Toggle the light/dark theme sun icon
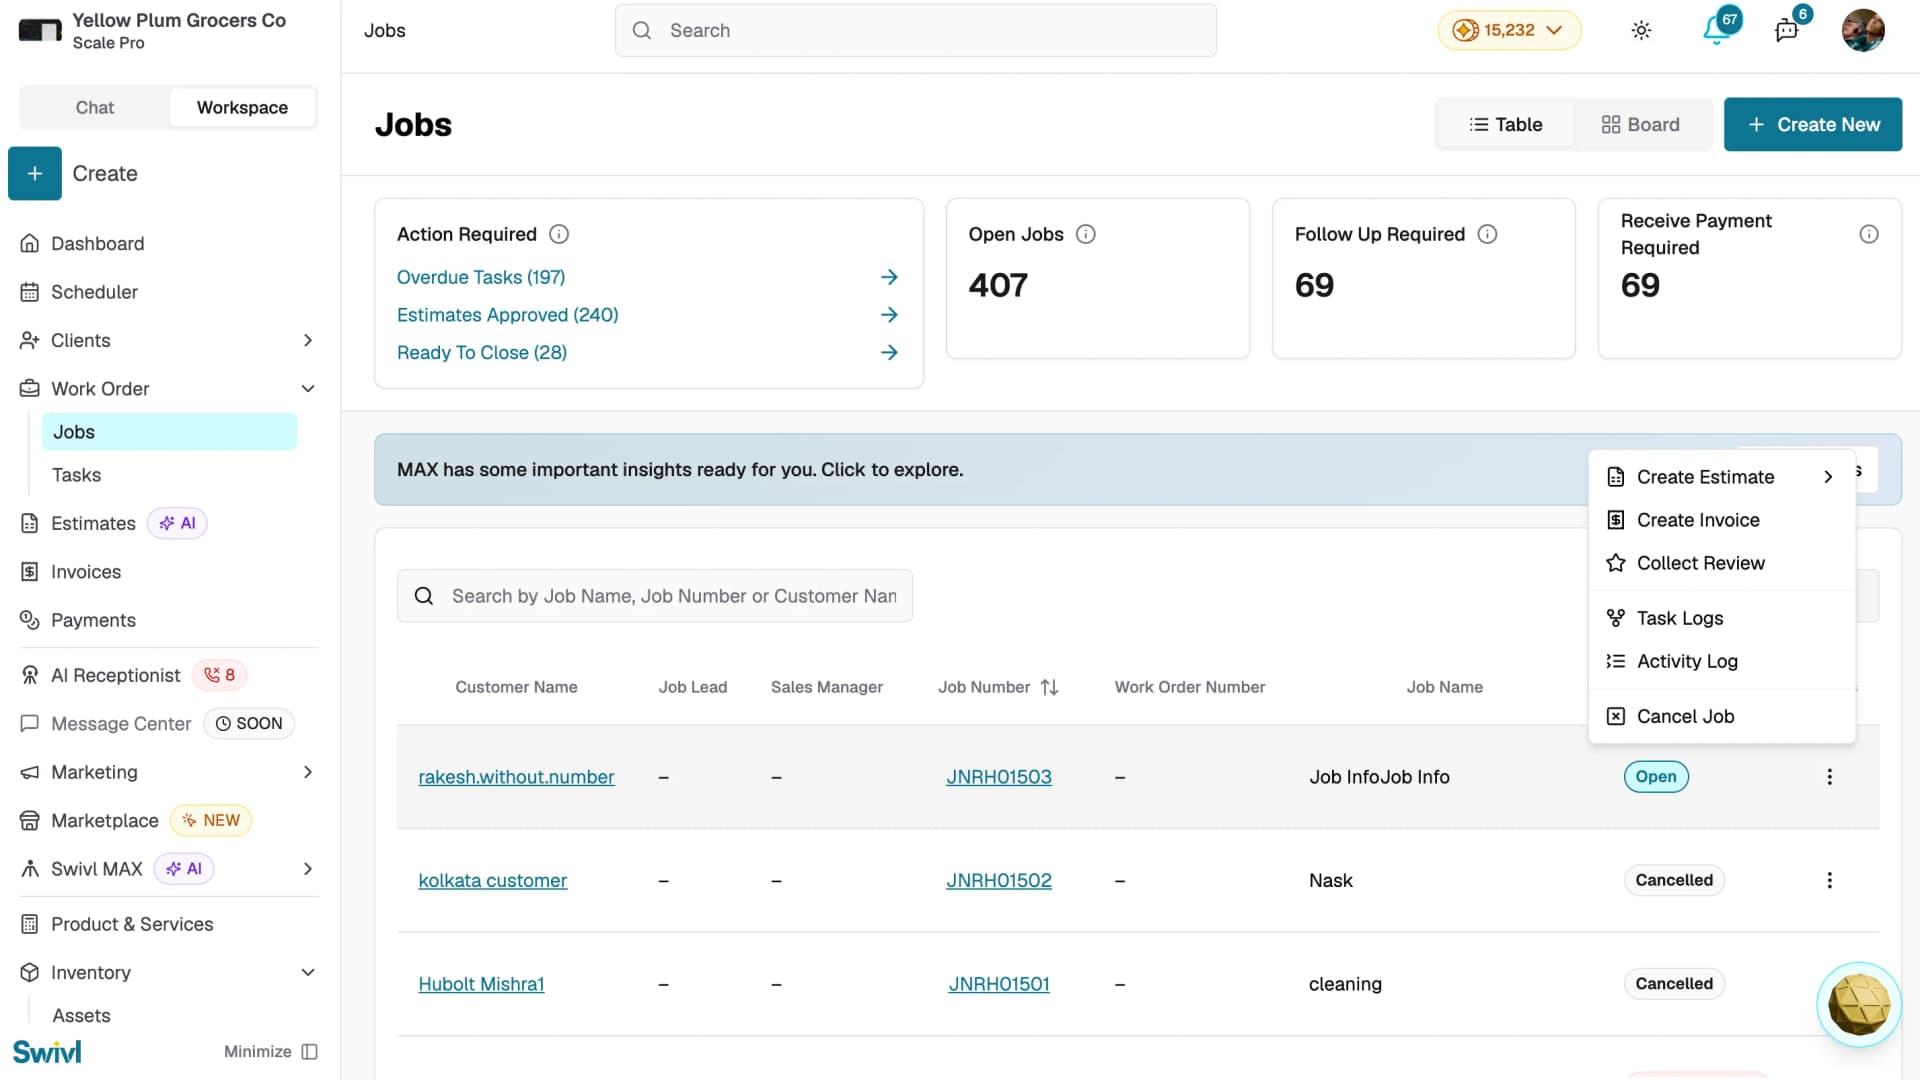 [1641, 30]
